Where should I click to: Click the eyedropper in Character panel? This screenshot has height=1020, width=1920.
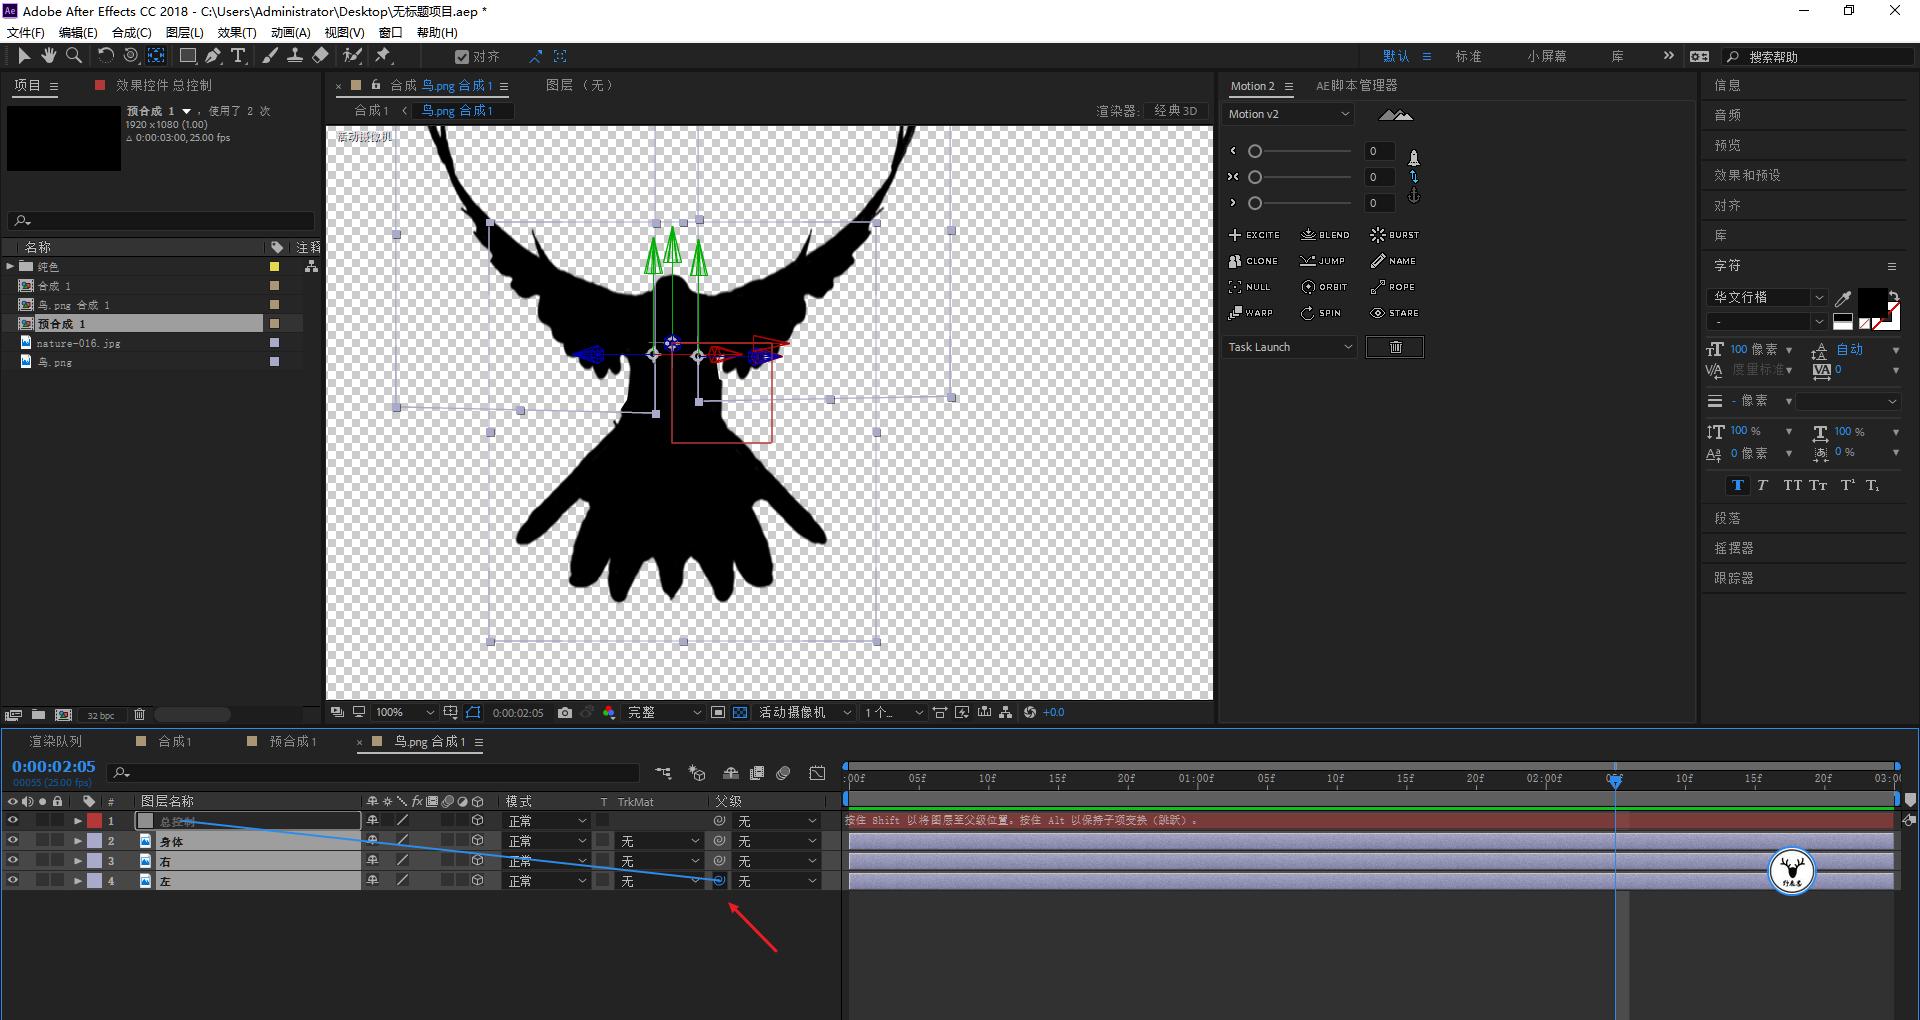(1843, 298)
